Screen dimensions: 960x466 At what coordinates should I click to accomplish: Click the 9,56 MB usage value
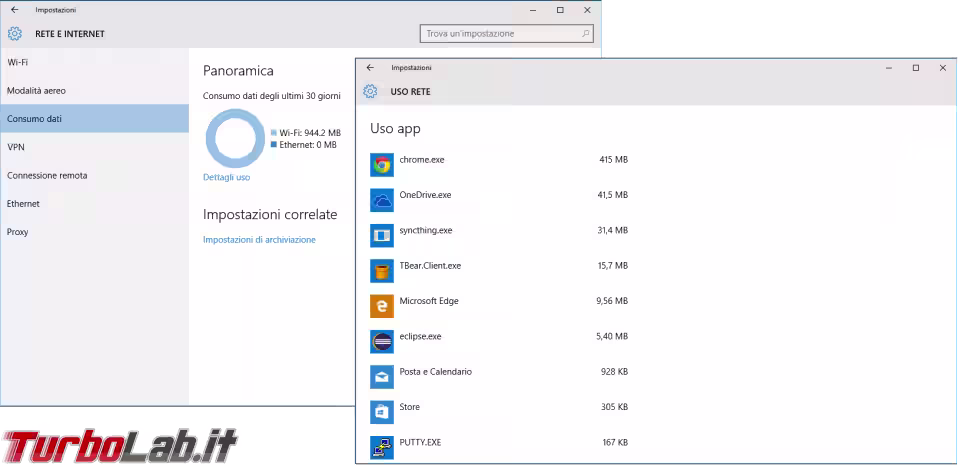pos(612,301)
